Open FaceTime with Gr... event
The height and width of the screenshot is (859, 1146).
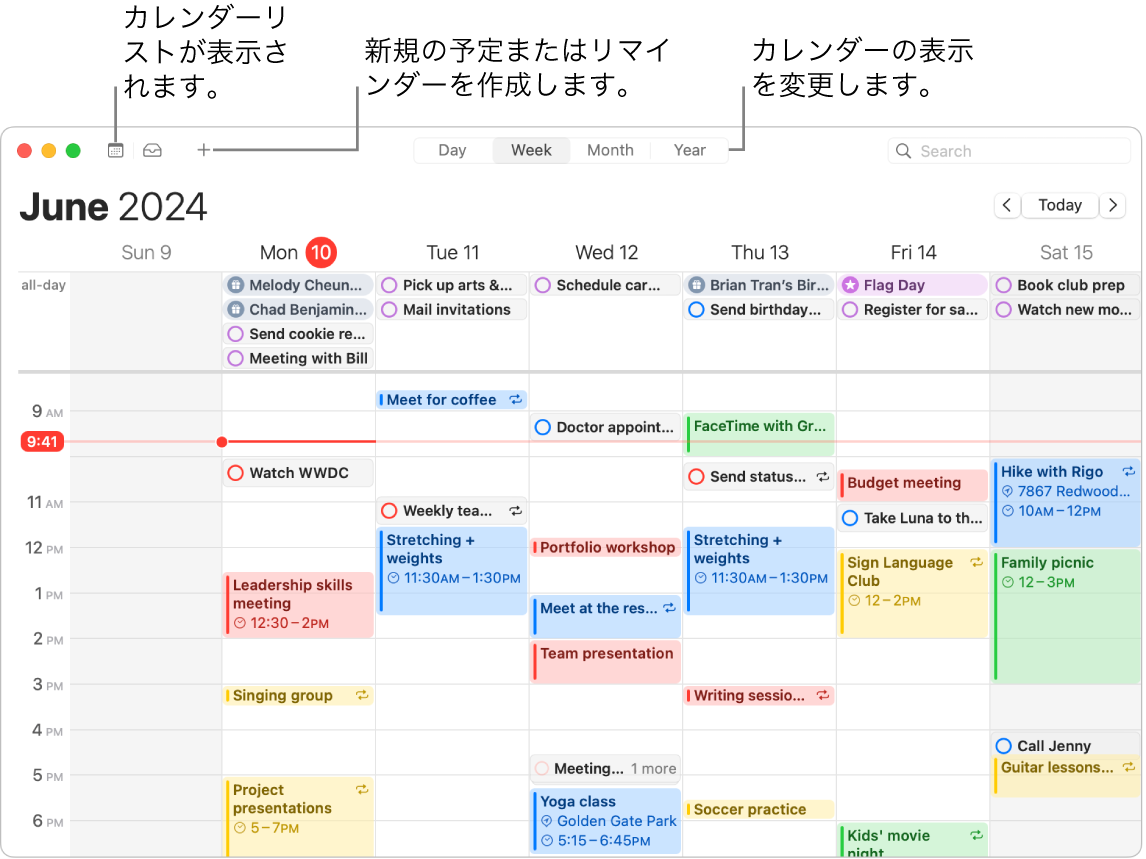pos(759,433)
